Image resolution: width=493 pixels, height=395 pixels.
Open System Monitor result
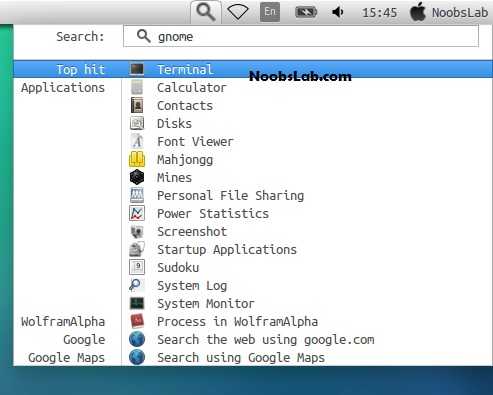(x=206, y=304)
